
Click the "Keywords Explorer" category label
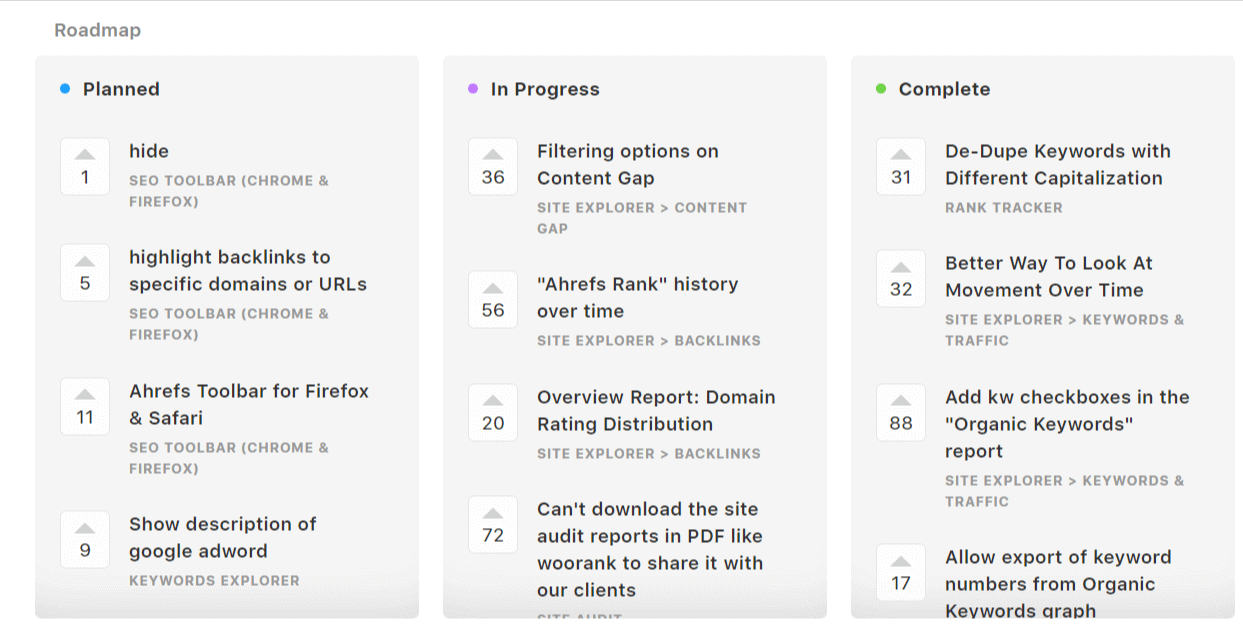(x=214, y=580)
